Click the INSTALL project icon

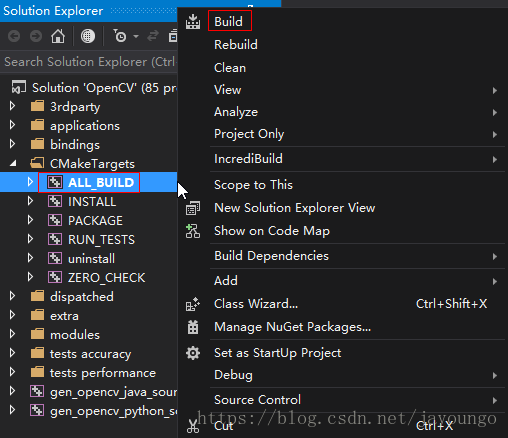(55, 201)
